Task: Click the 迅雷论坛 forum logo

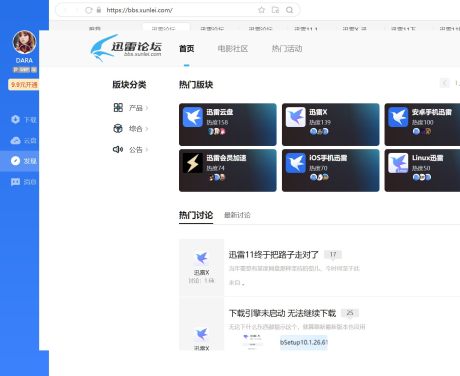Action: [126, 48]
